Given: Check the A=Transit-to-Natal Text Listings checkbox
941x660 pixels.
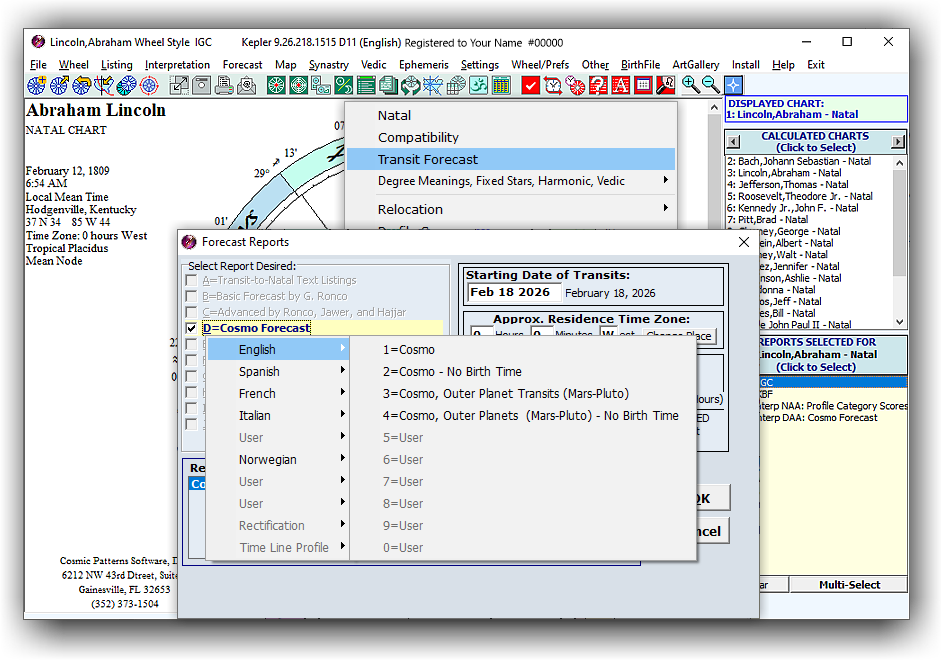Looking at the screenshot, I should (191, 280).
